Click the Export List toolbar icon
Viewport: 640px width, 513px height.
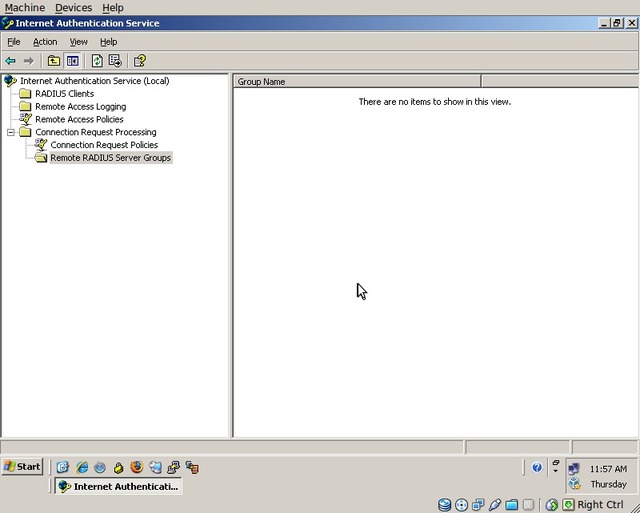pyautogui.click(x=115, y=61)
